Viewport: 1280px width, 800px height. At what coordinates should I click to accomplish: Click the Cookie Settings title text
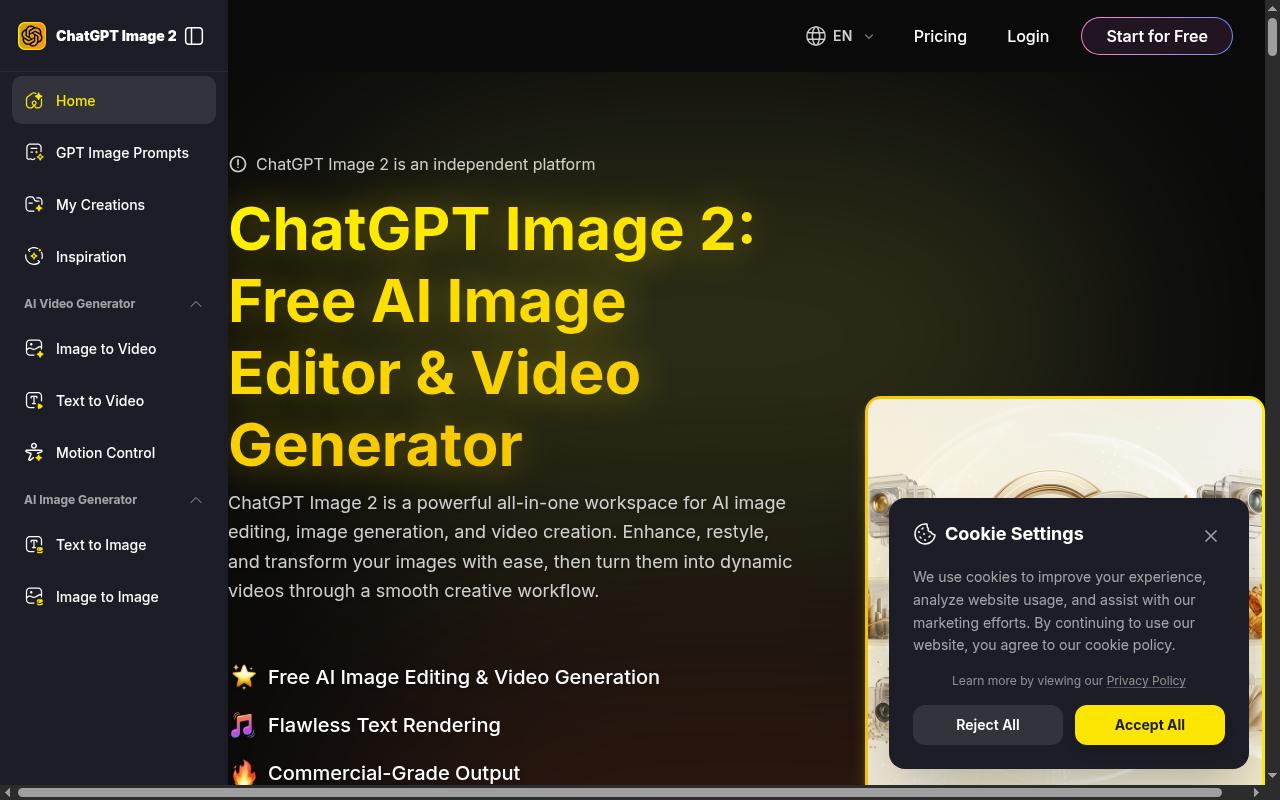point(1014,534)
